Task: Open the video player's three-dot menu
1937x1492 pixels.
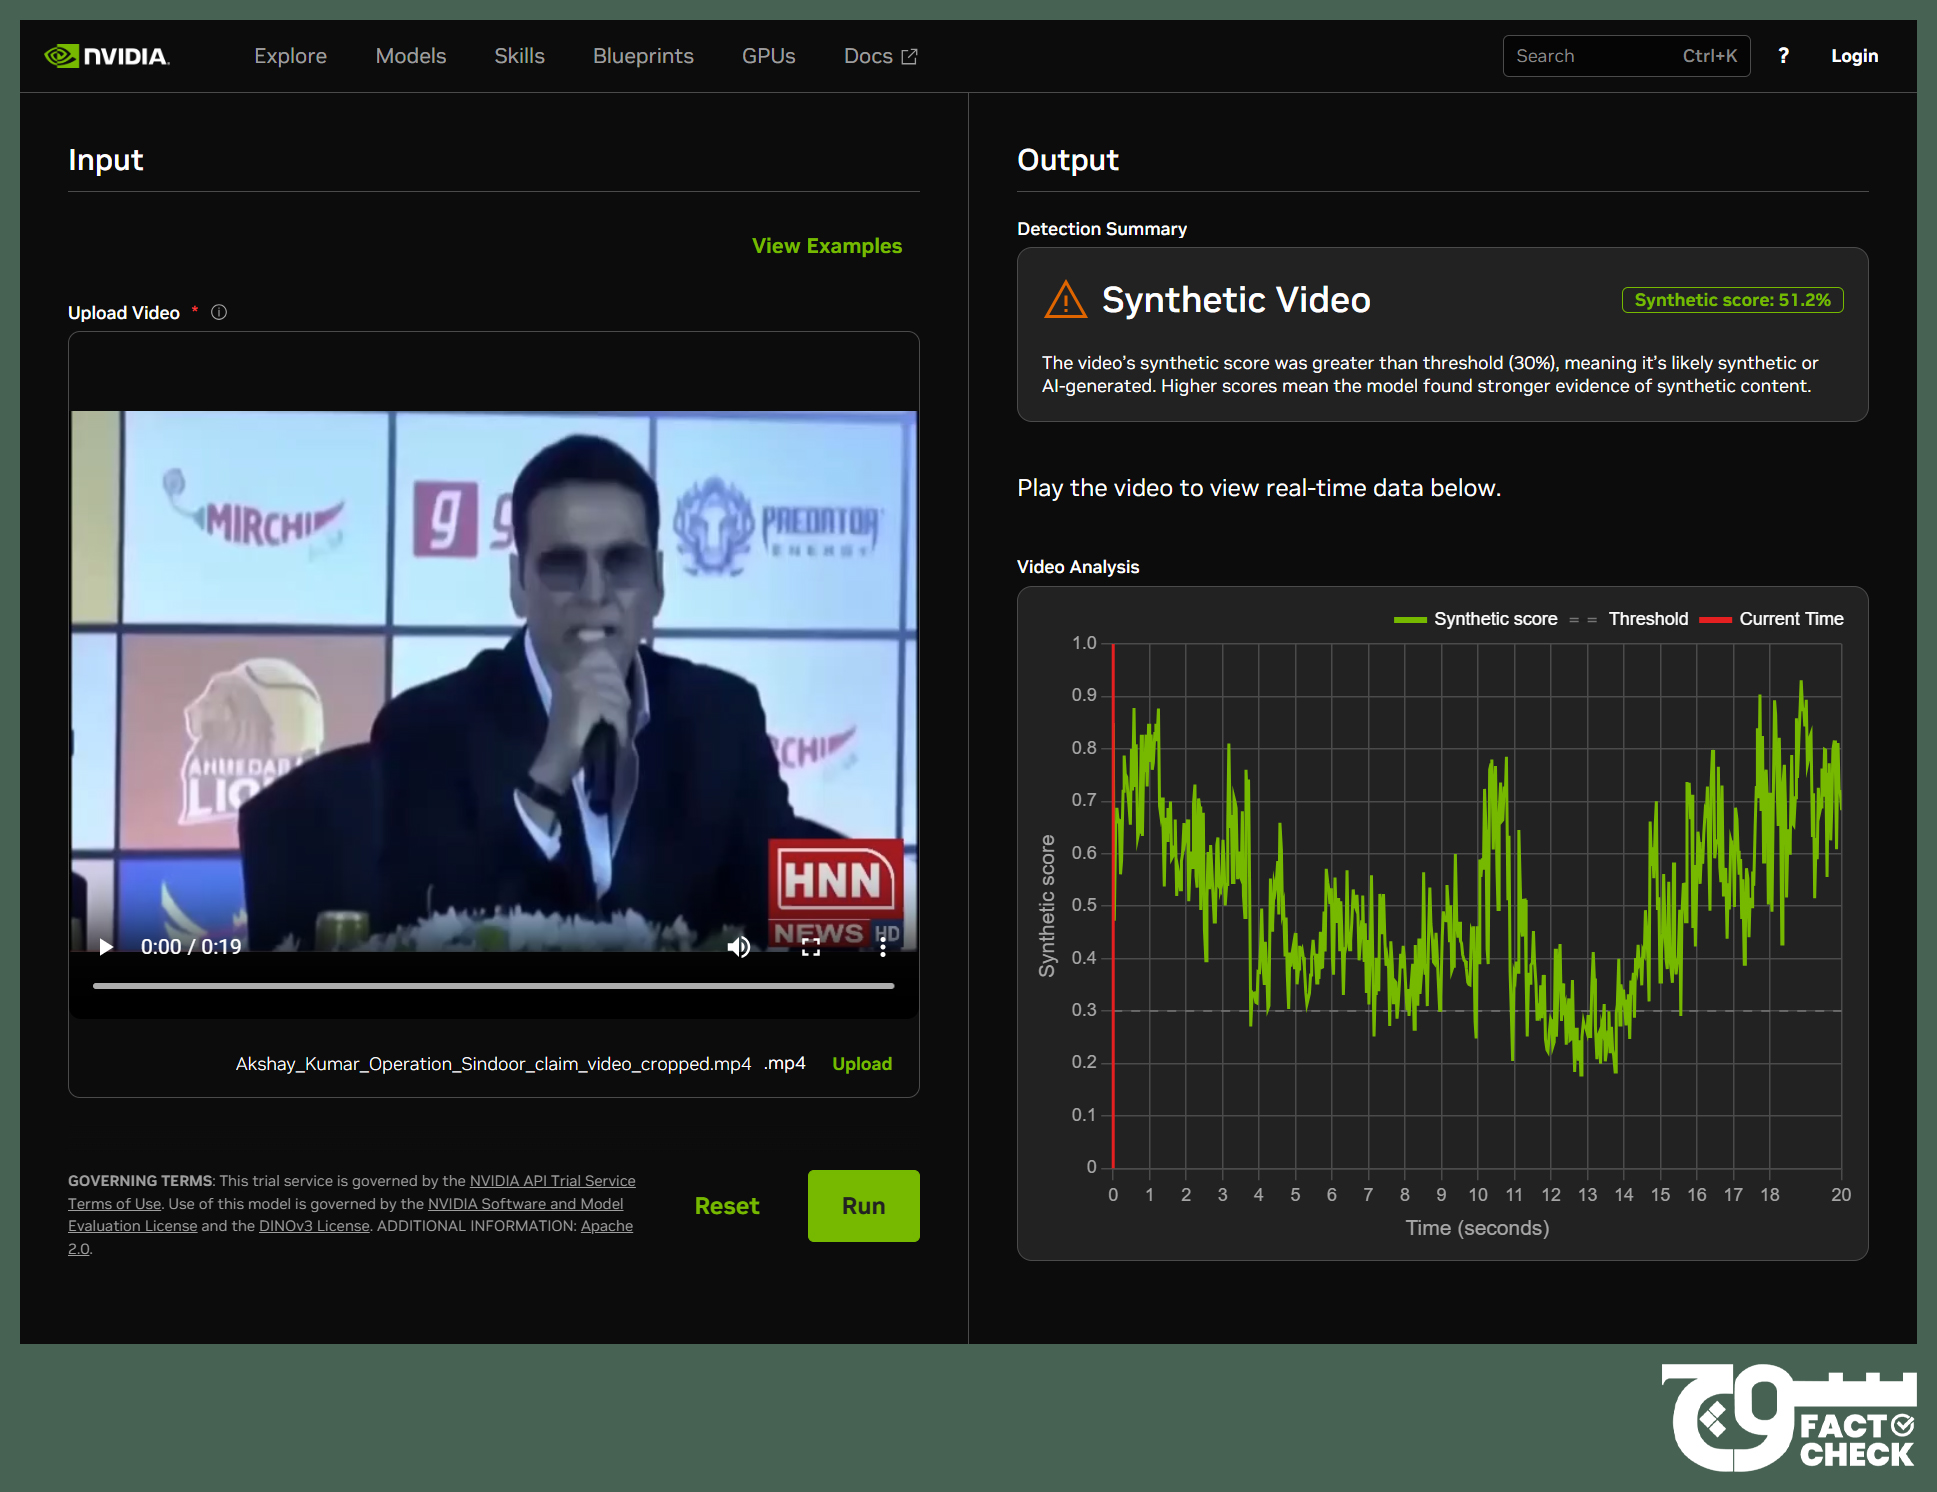Action: (883, 947)
